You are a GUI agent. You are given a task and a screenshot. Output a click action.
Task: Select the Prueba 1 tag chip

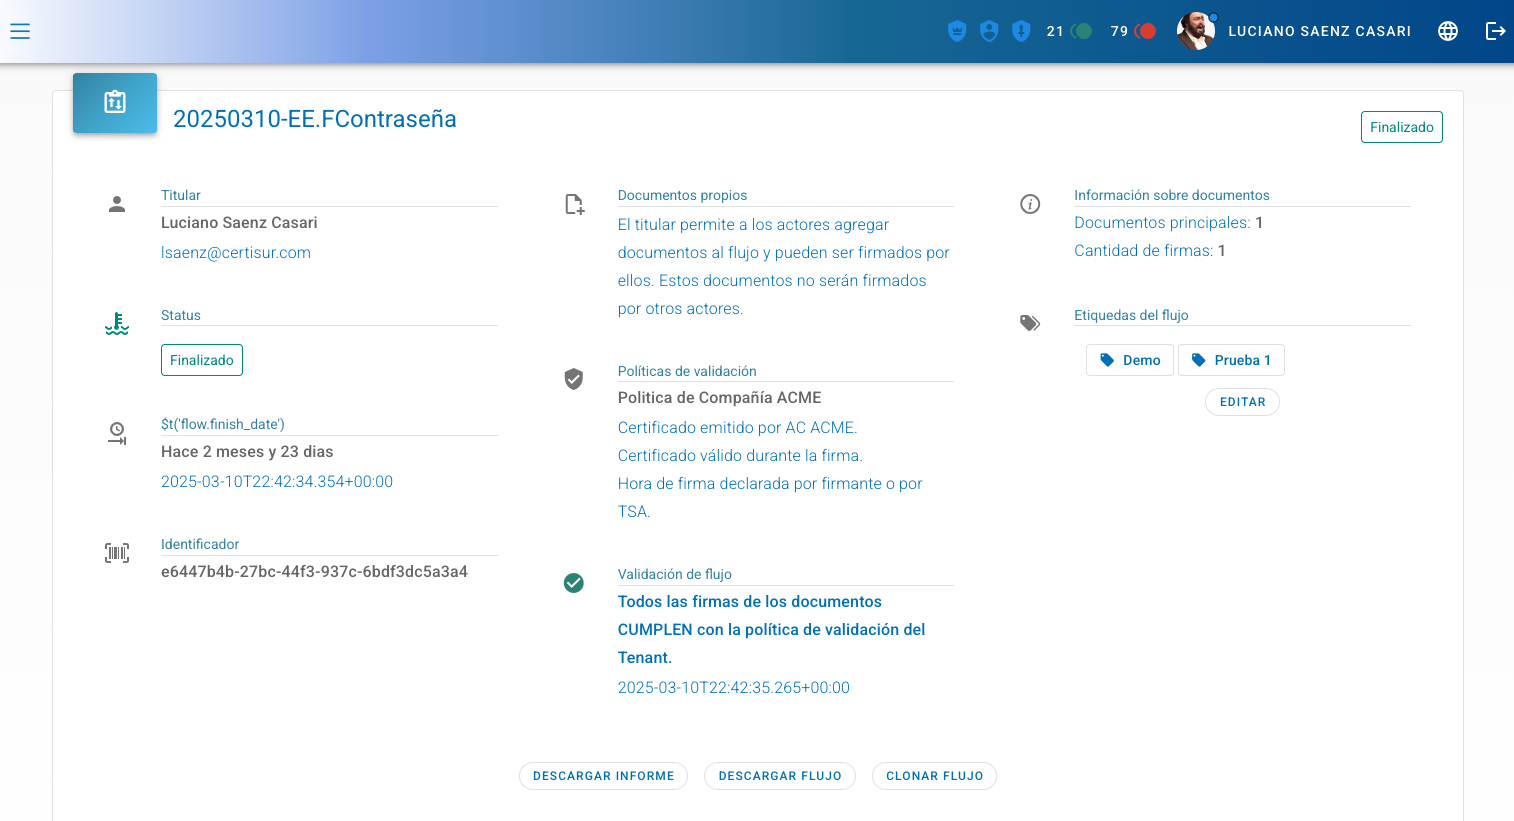point(1231,360)
